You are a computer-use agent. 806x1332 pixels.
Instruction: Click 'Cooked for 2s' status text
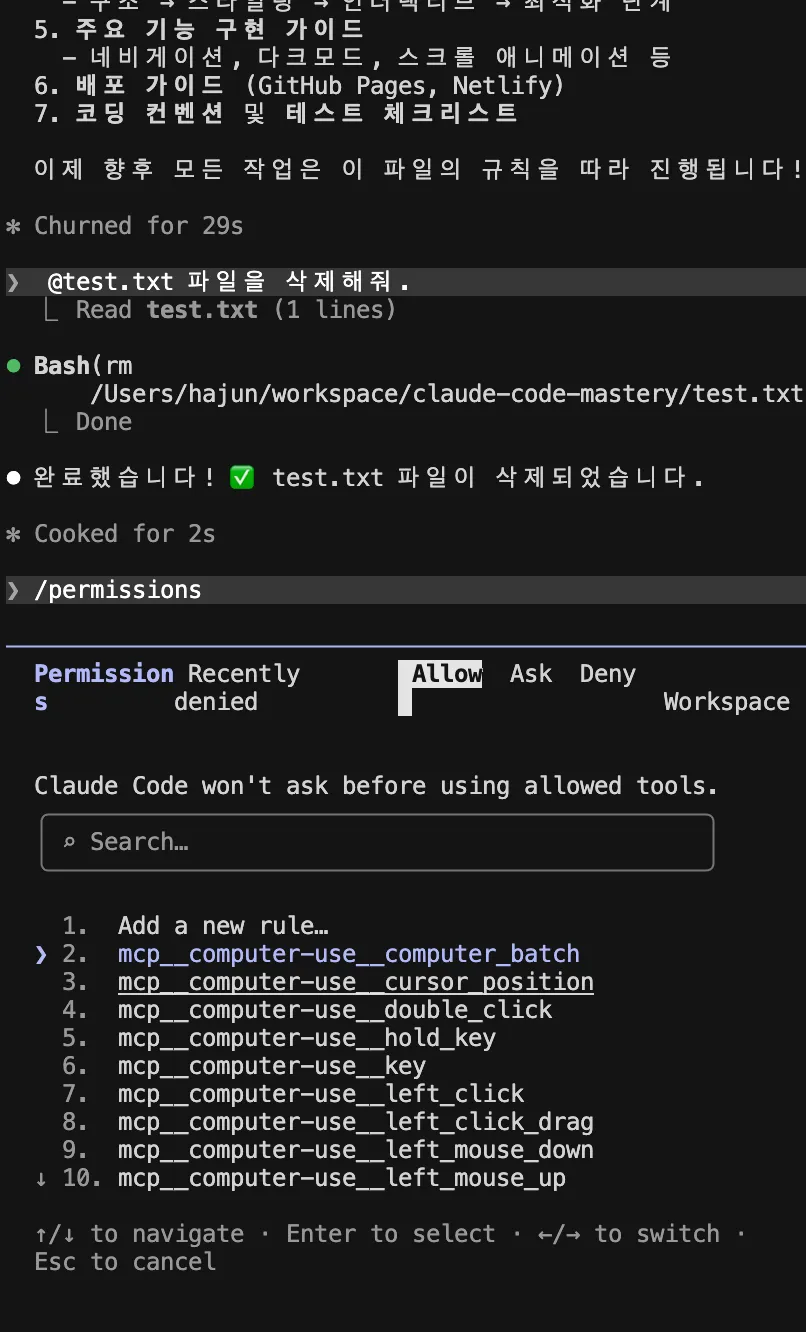click(x=124, y=534)
